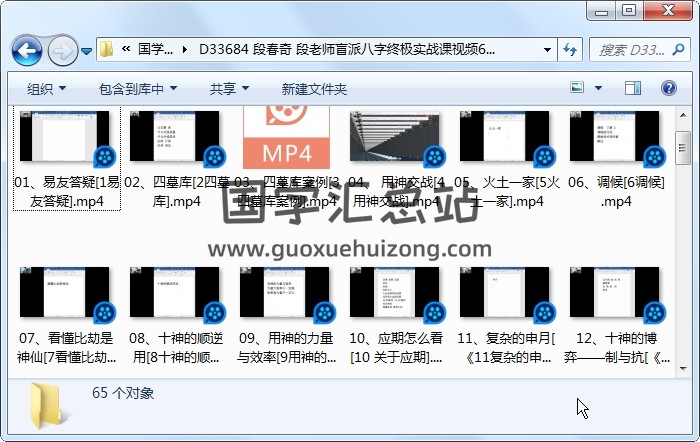Open the 包含到库中 menu
Viewport: 700px width, 442px height.
[137, 89]
